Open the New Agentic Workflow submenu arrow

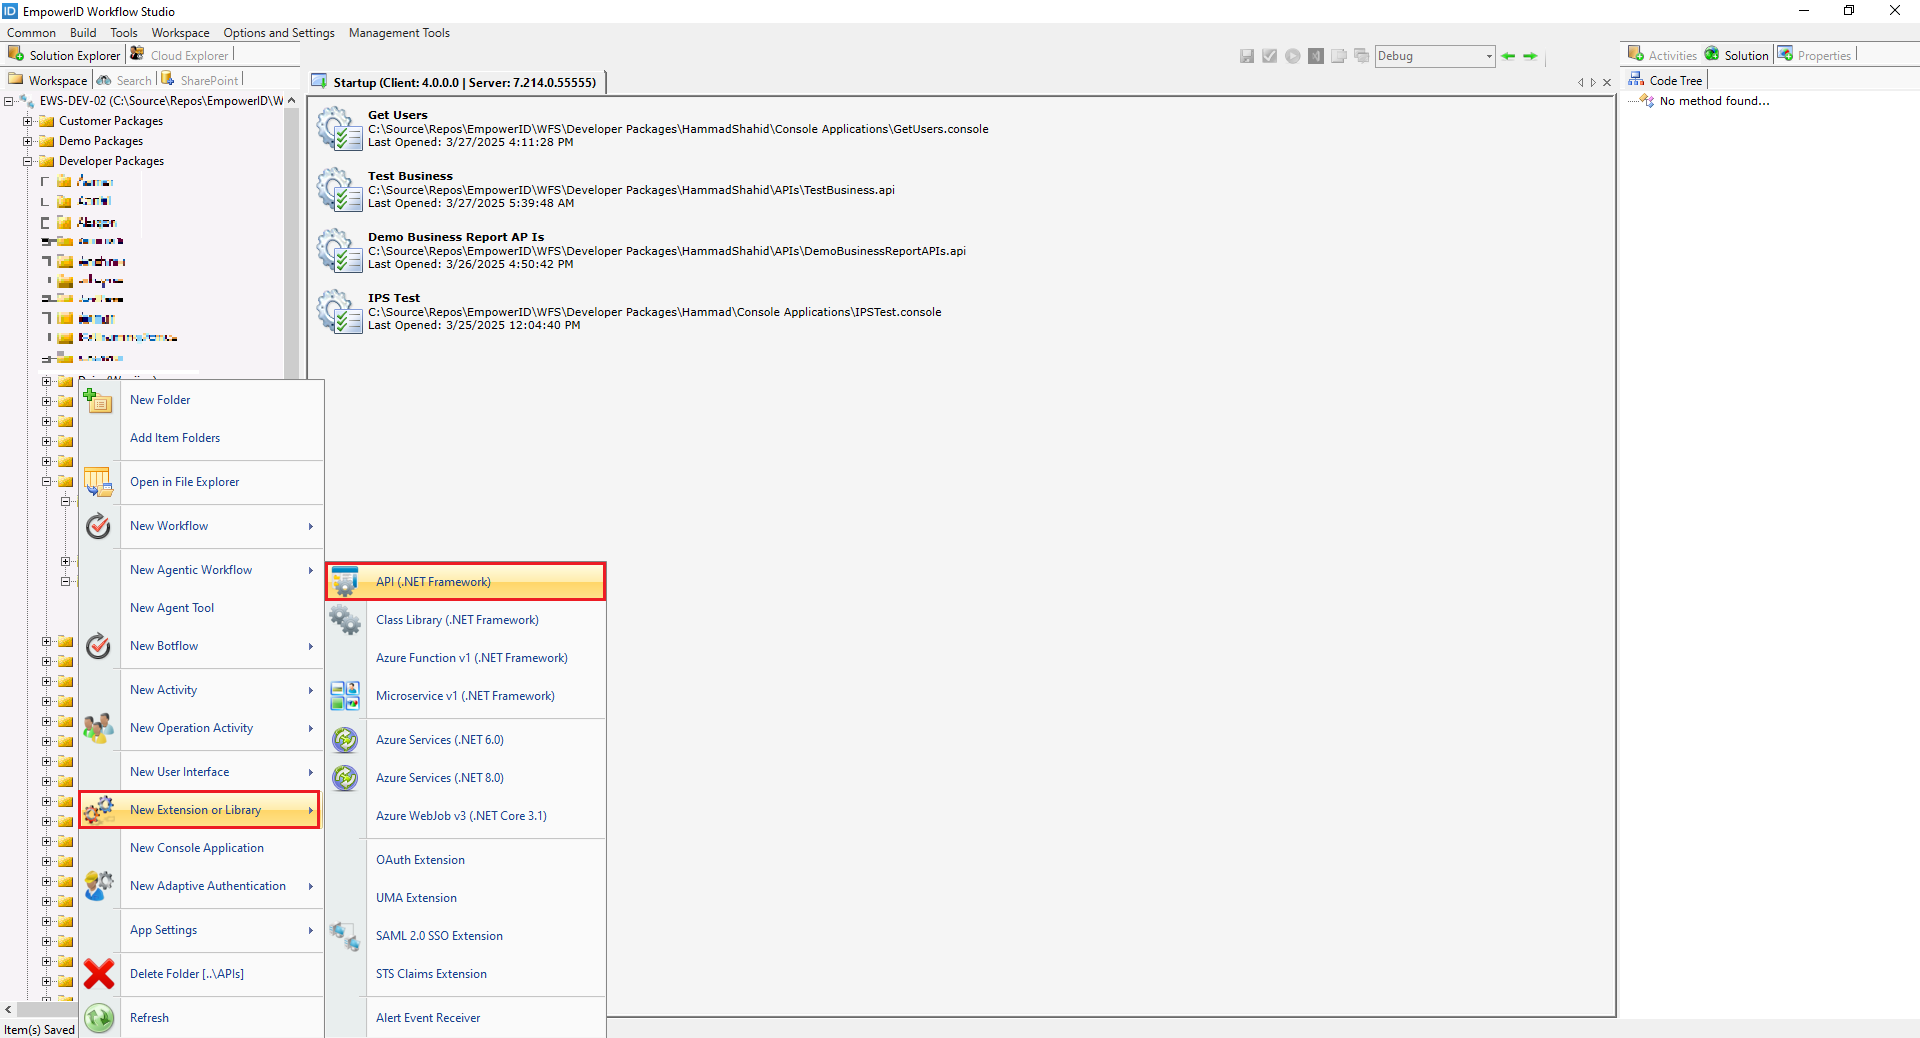coord(311,570)
